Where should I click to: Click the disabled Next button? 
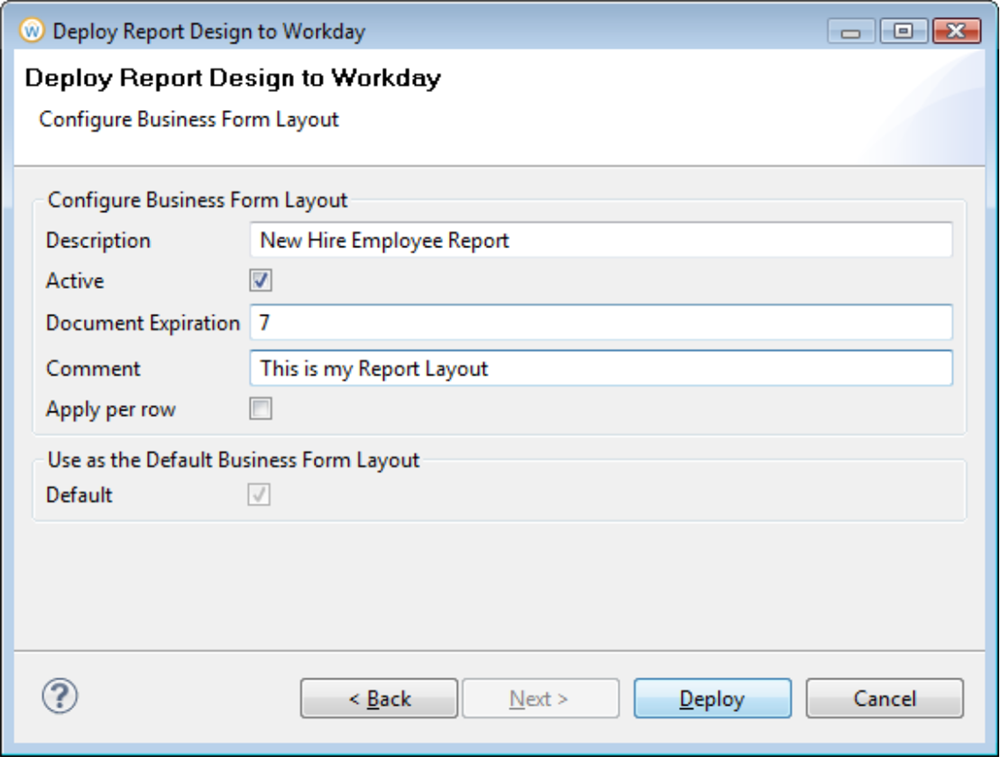coord(540,698)
